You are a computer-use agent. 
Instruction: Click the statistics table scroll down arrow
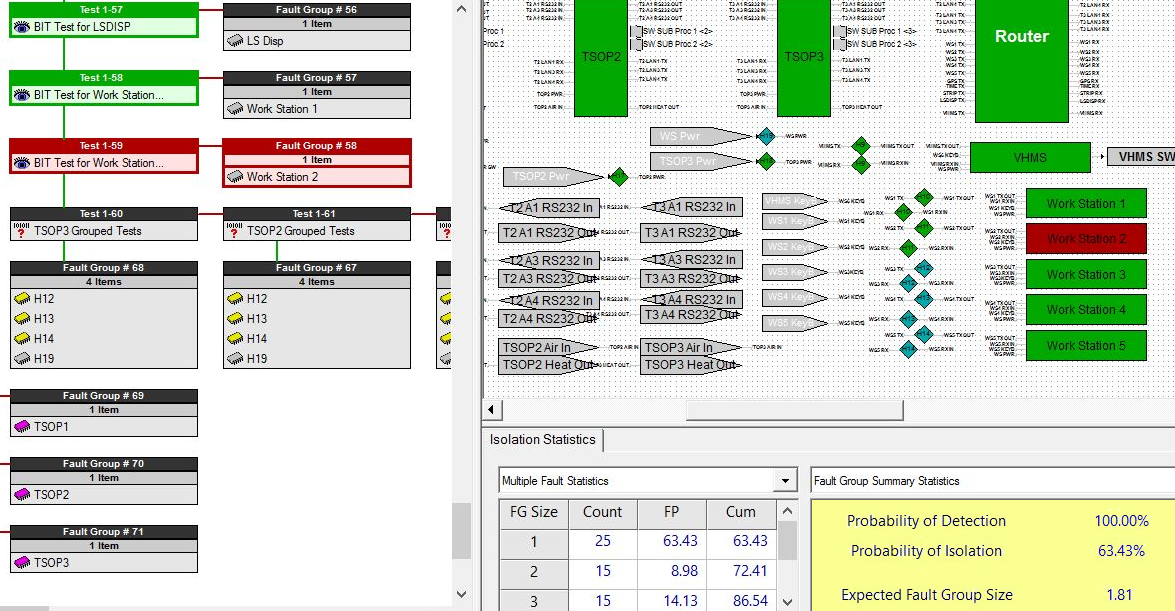pos(788,601)
